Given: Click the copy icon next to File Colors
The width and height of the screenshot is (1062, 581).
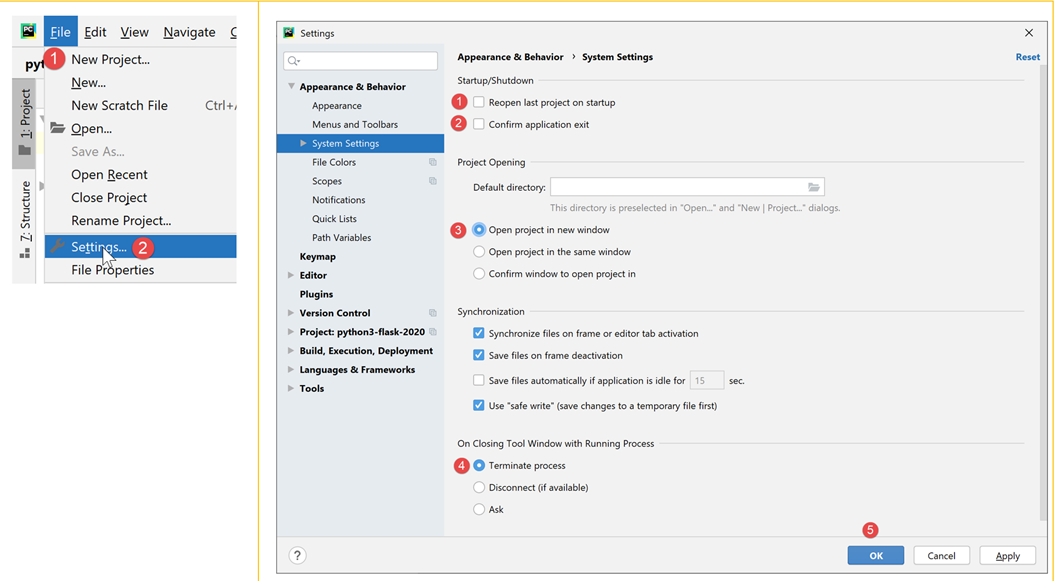Looking at the screenshot, I should (x=433, y=162).
